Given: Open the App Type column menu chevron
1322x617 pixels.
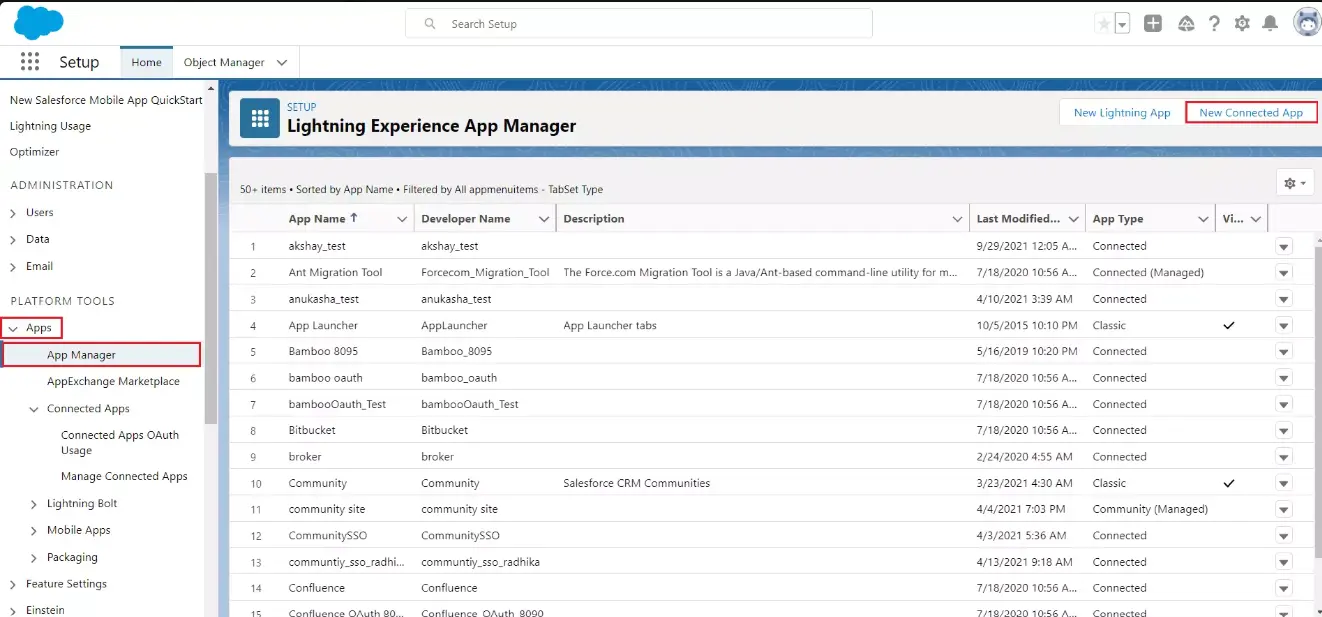Looking at the screenshot, I should coord(1203,219).
